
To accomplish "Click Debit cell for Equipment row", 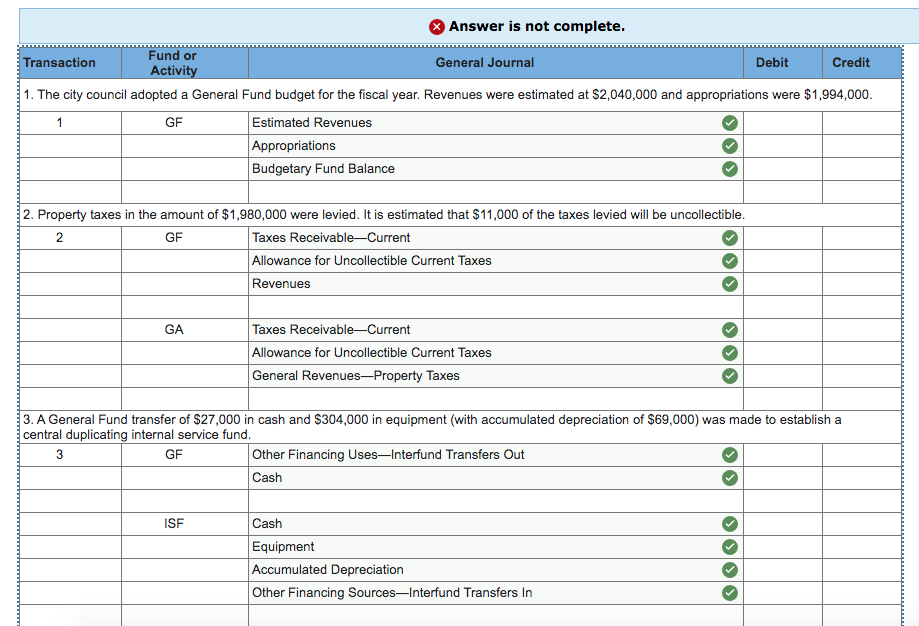I will (783, 547).
